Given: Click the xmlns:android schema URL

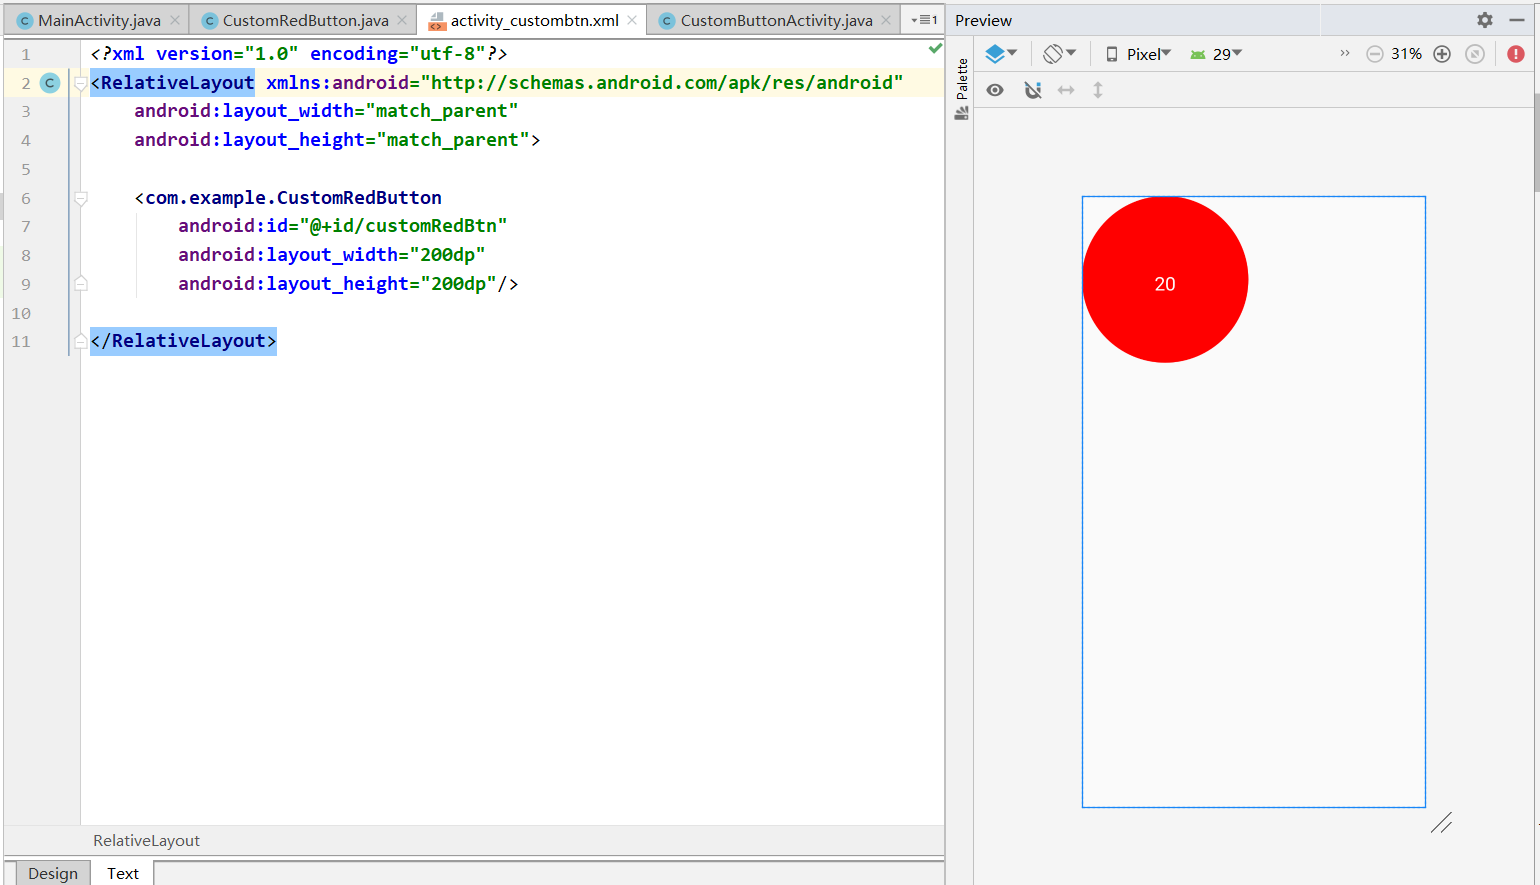Looking at the screenshot, I should click(662, 83).
